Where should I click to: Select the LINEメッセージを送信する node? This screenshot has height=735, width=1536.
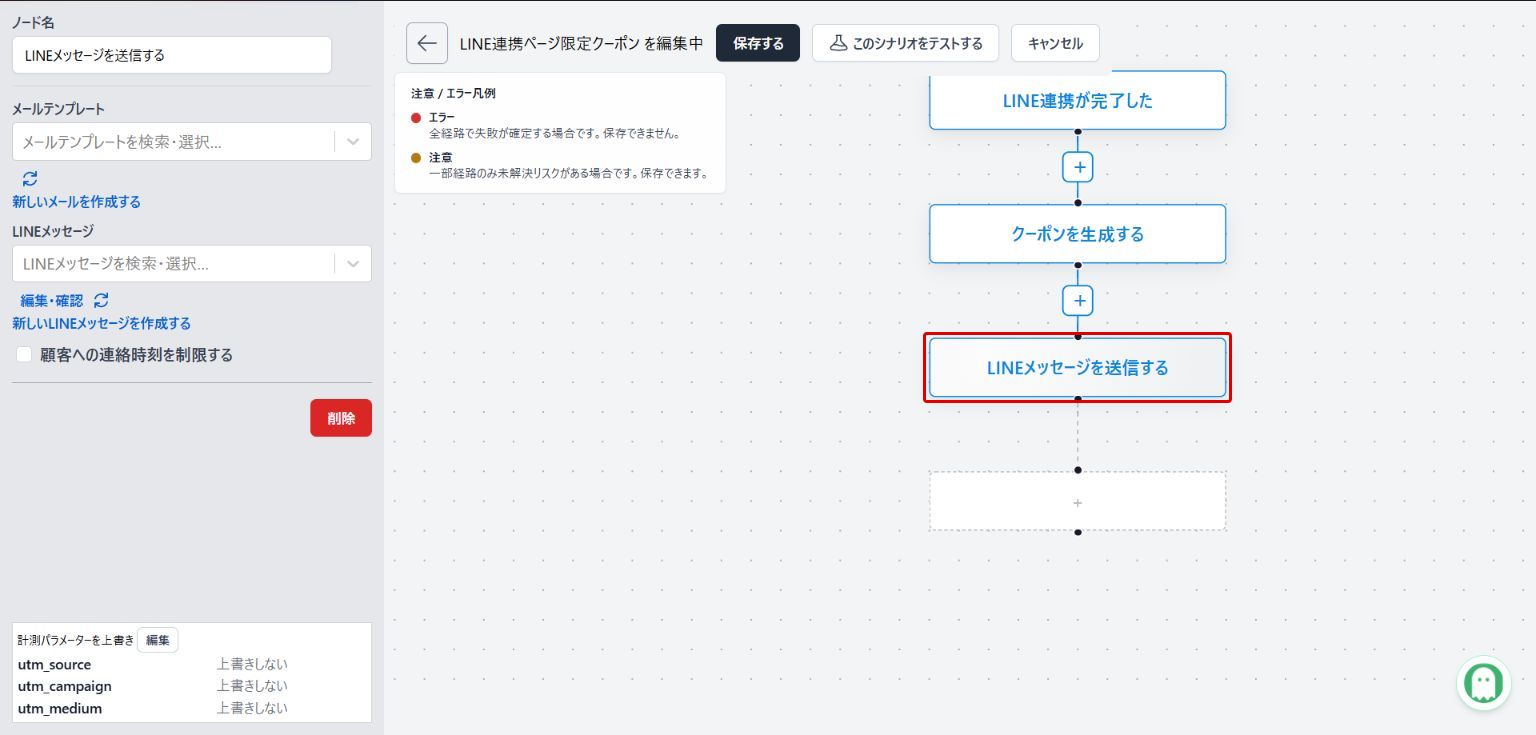1077,367
